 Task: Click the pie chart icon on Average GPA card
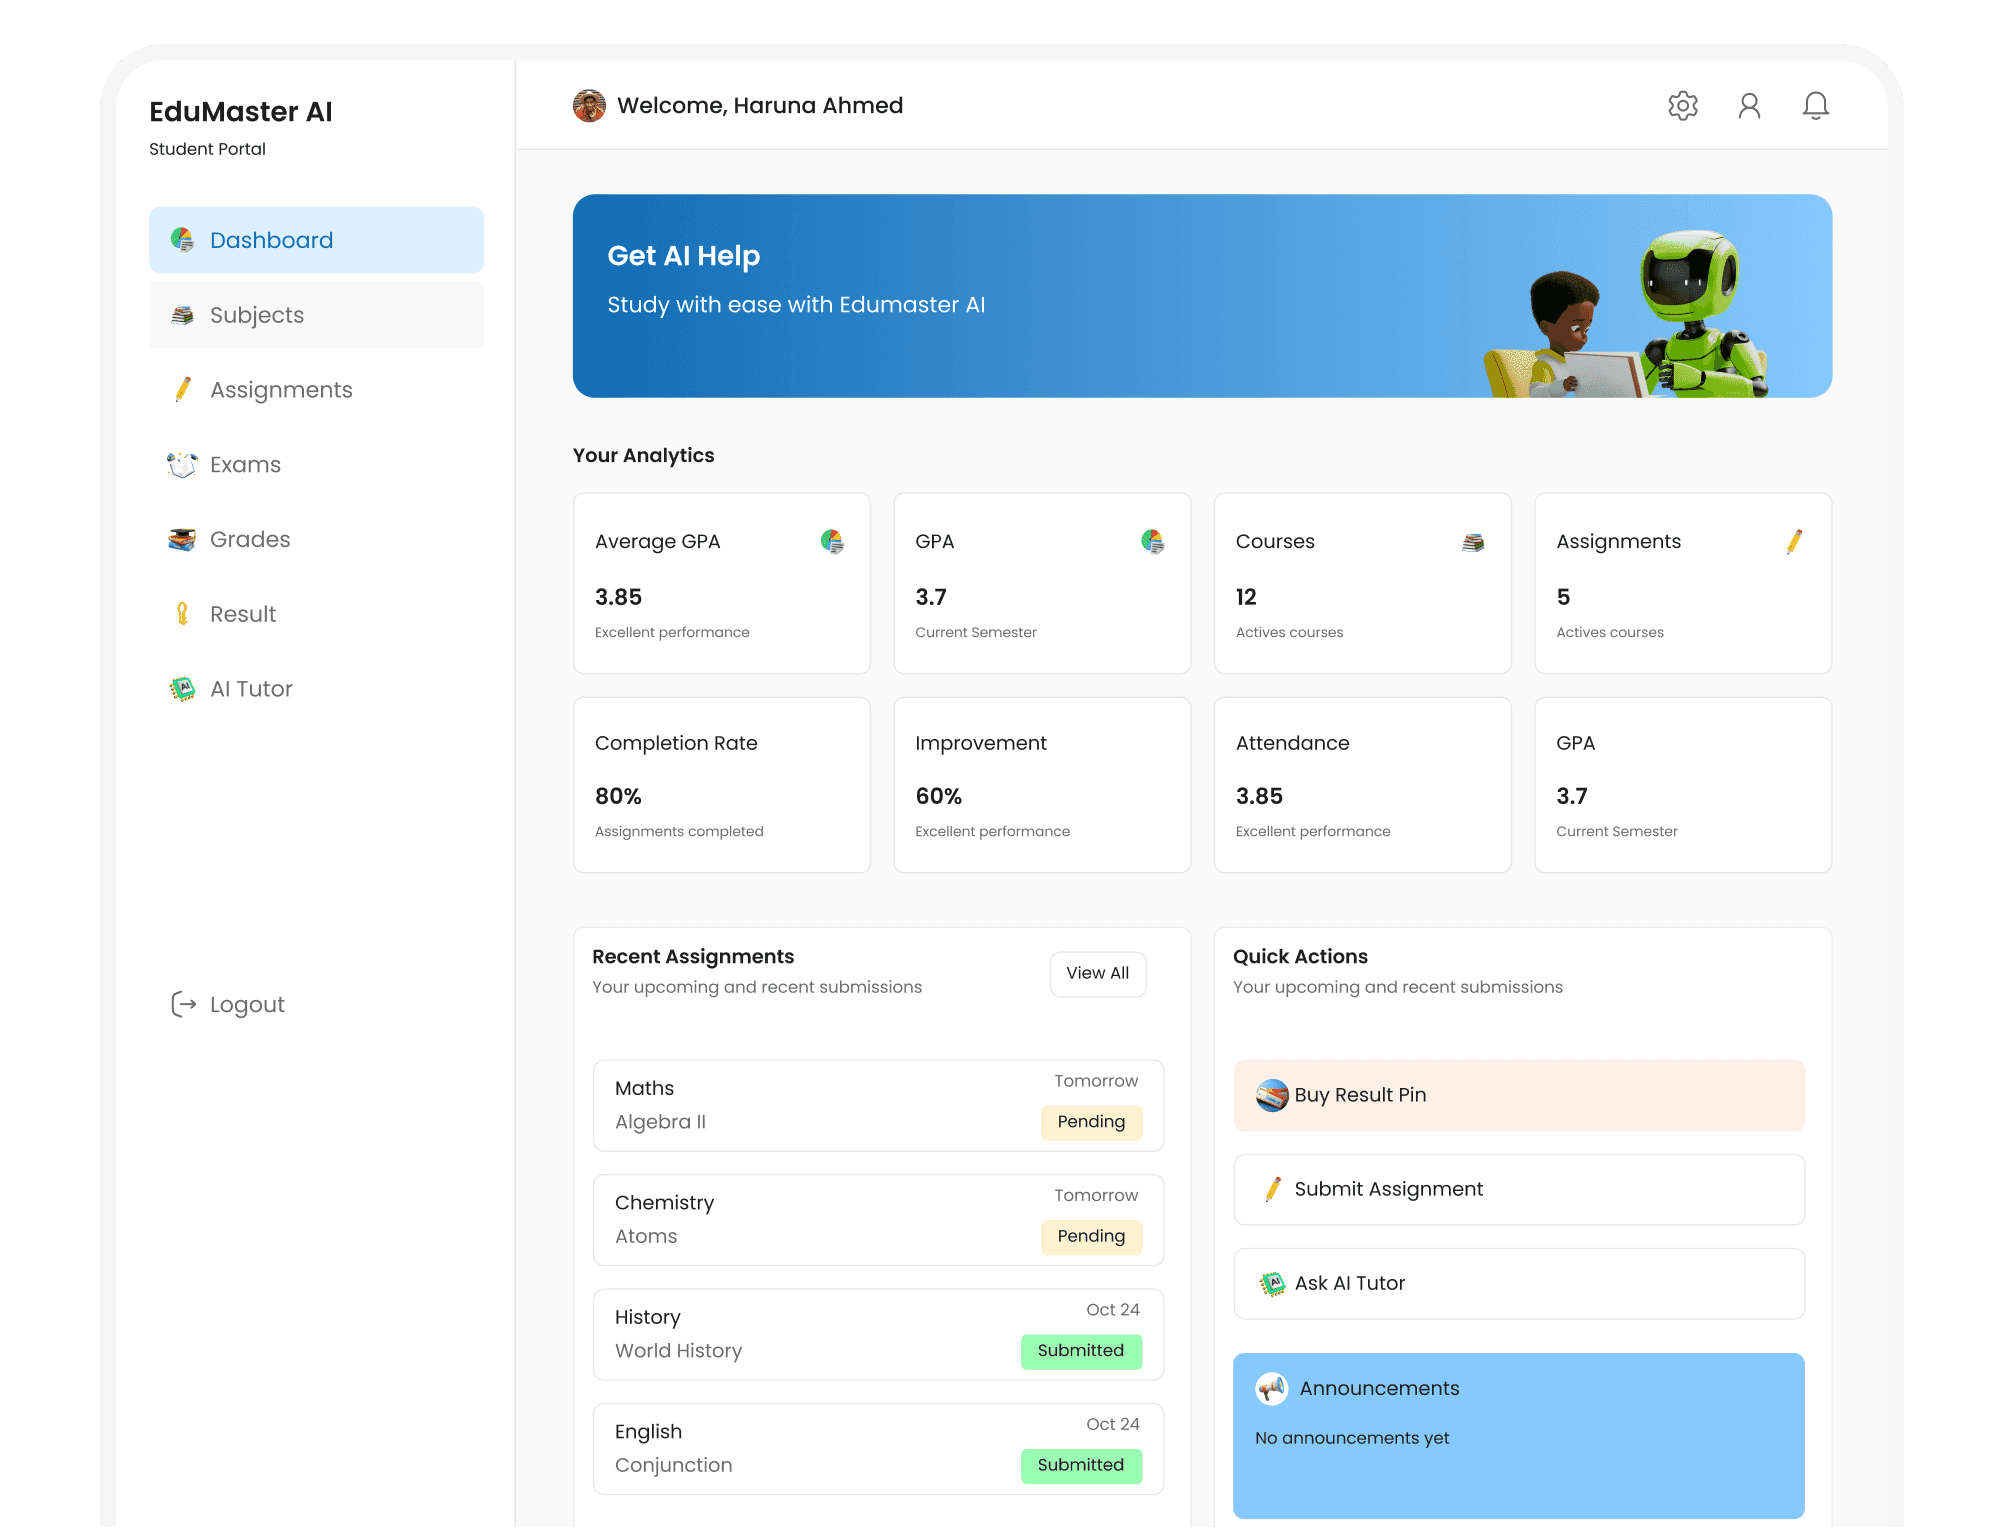832,542
